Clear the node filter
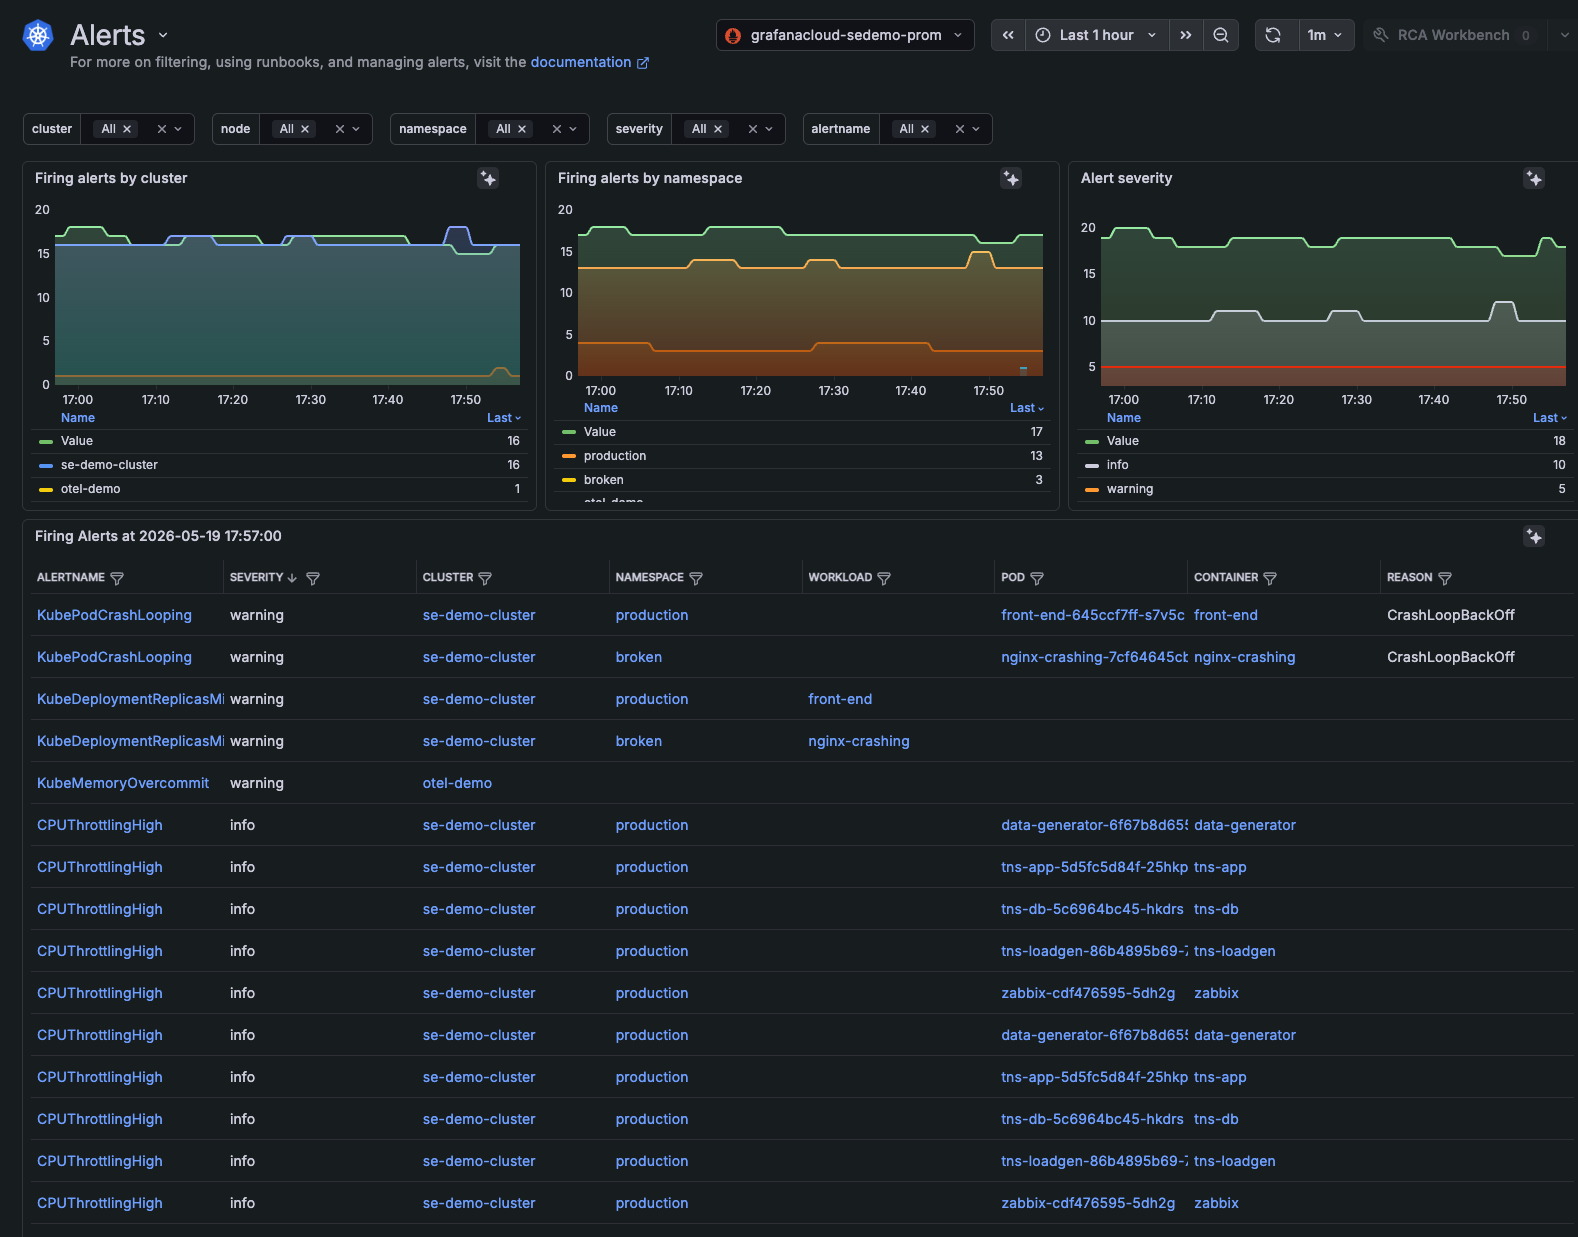The image size is (1578, 1237). (x=339, y=129)
